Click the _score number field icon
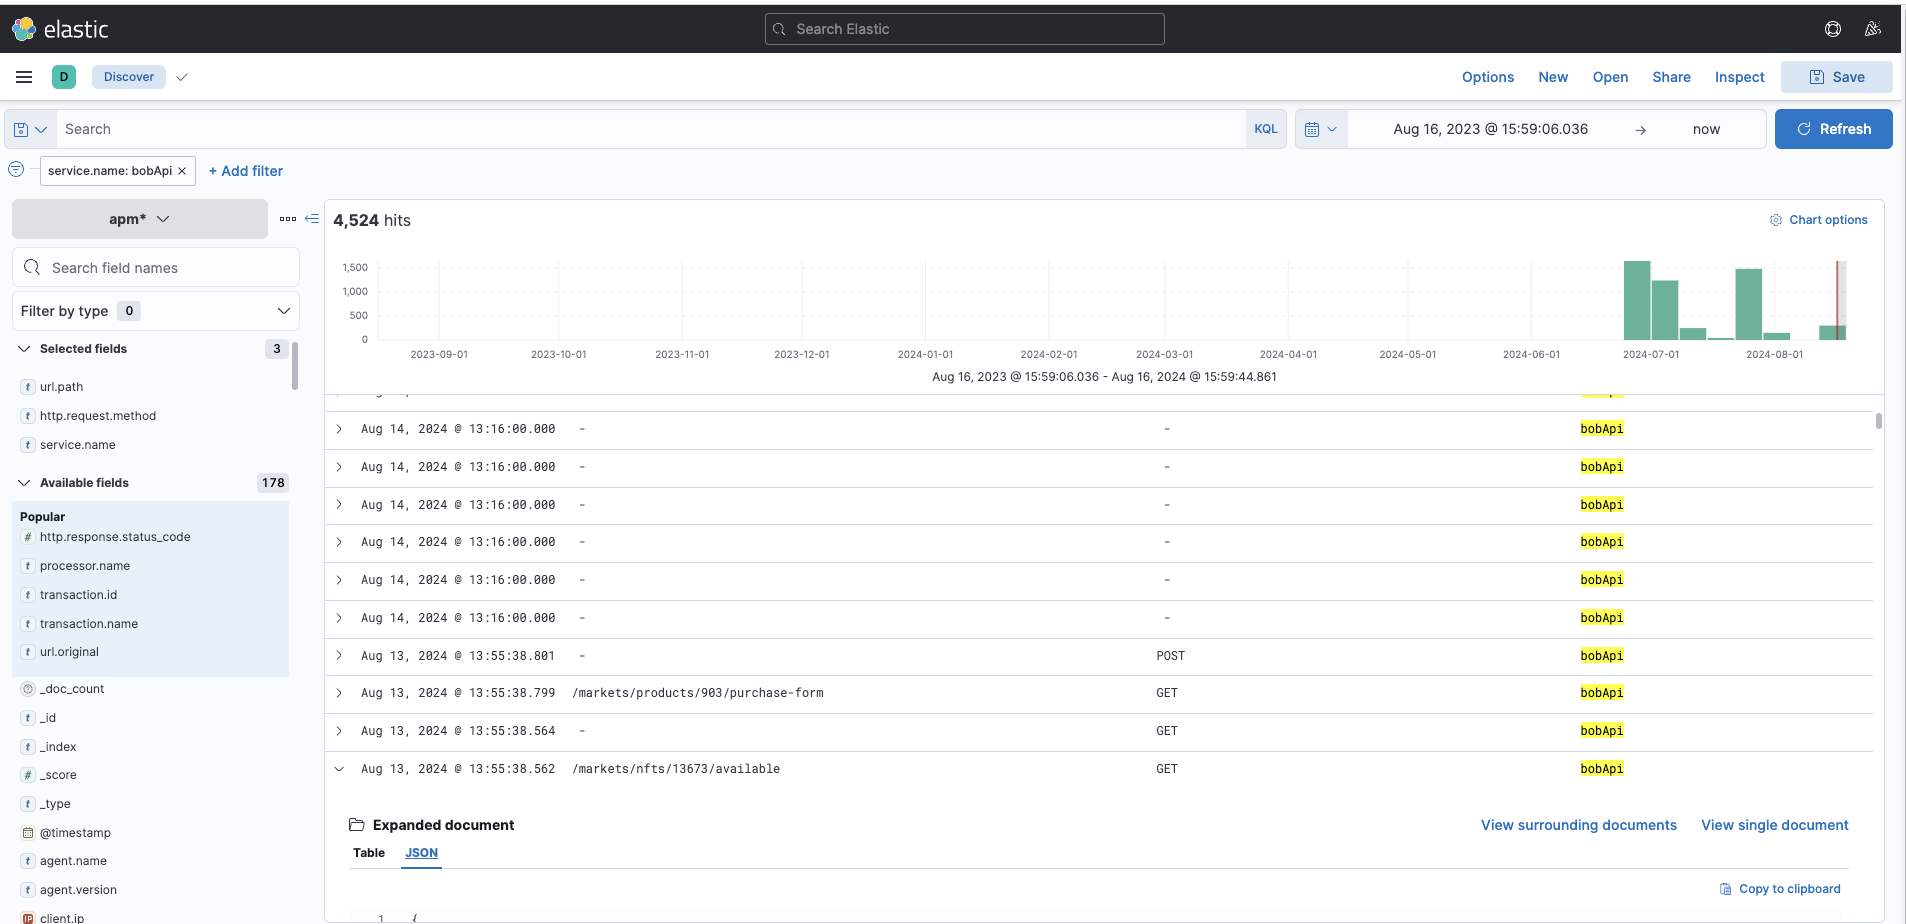Image resolution: width=1906 pixels, height=924 pixels. (28, 775)
